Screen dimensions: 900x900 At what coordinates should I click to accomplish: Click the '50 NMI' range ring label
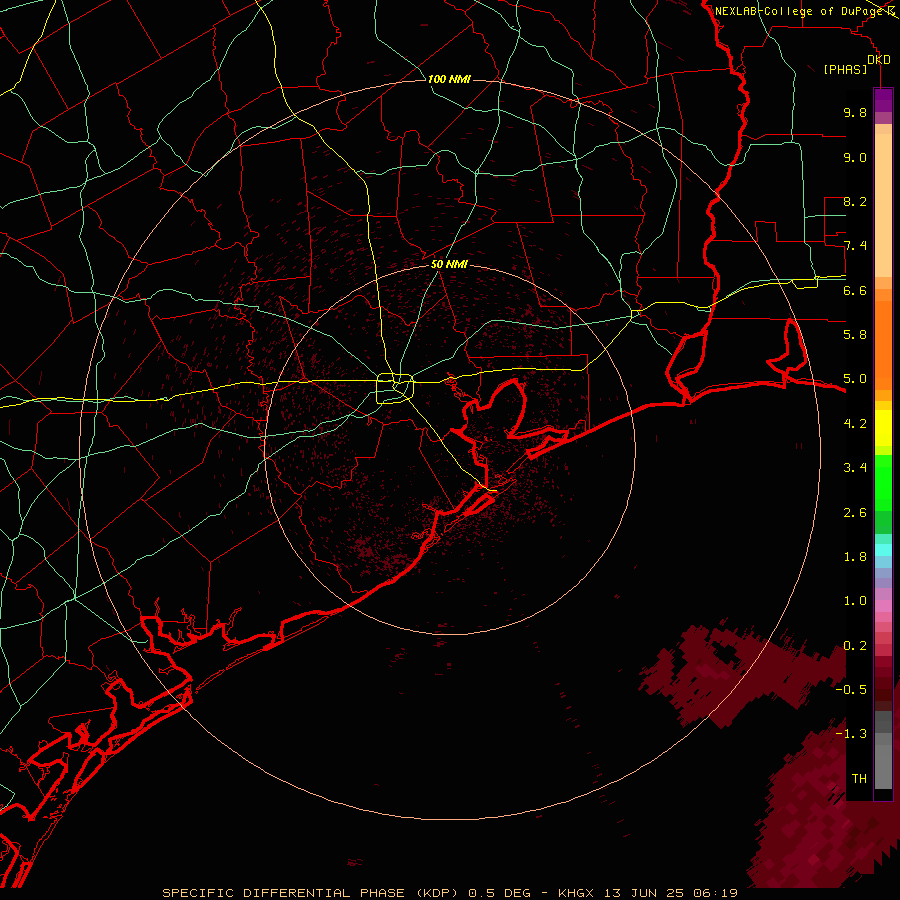pos(449,264)
